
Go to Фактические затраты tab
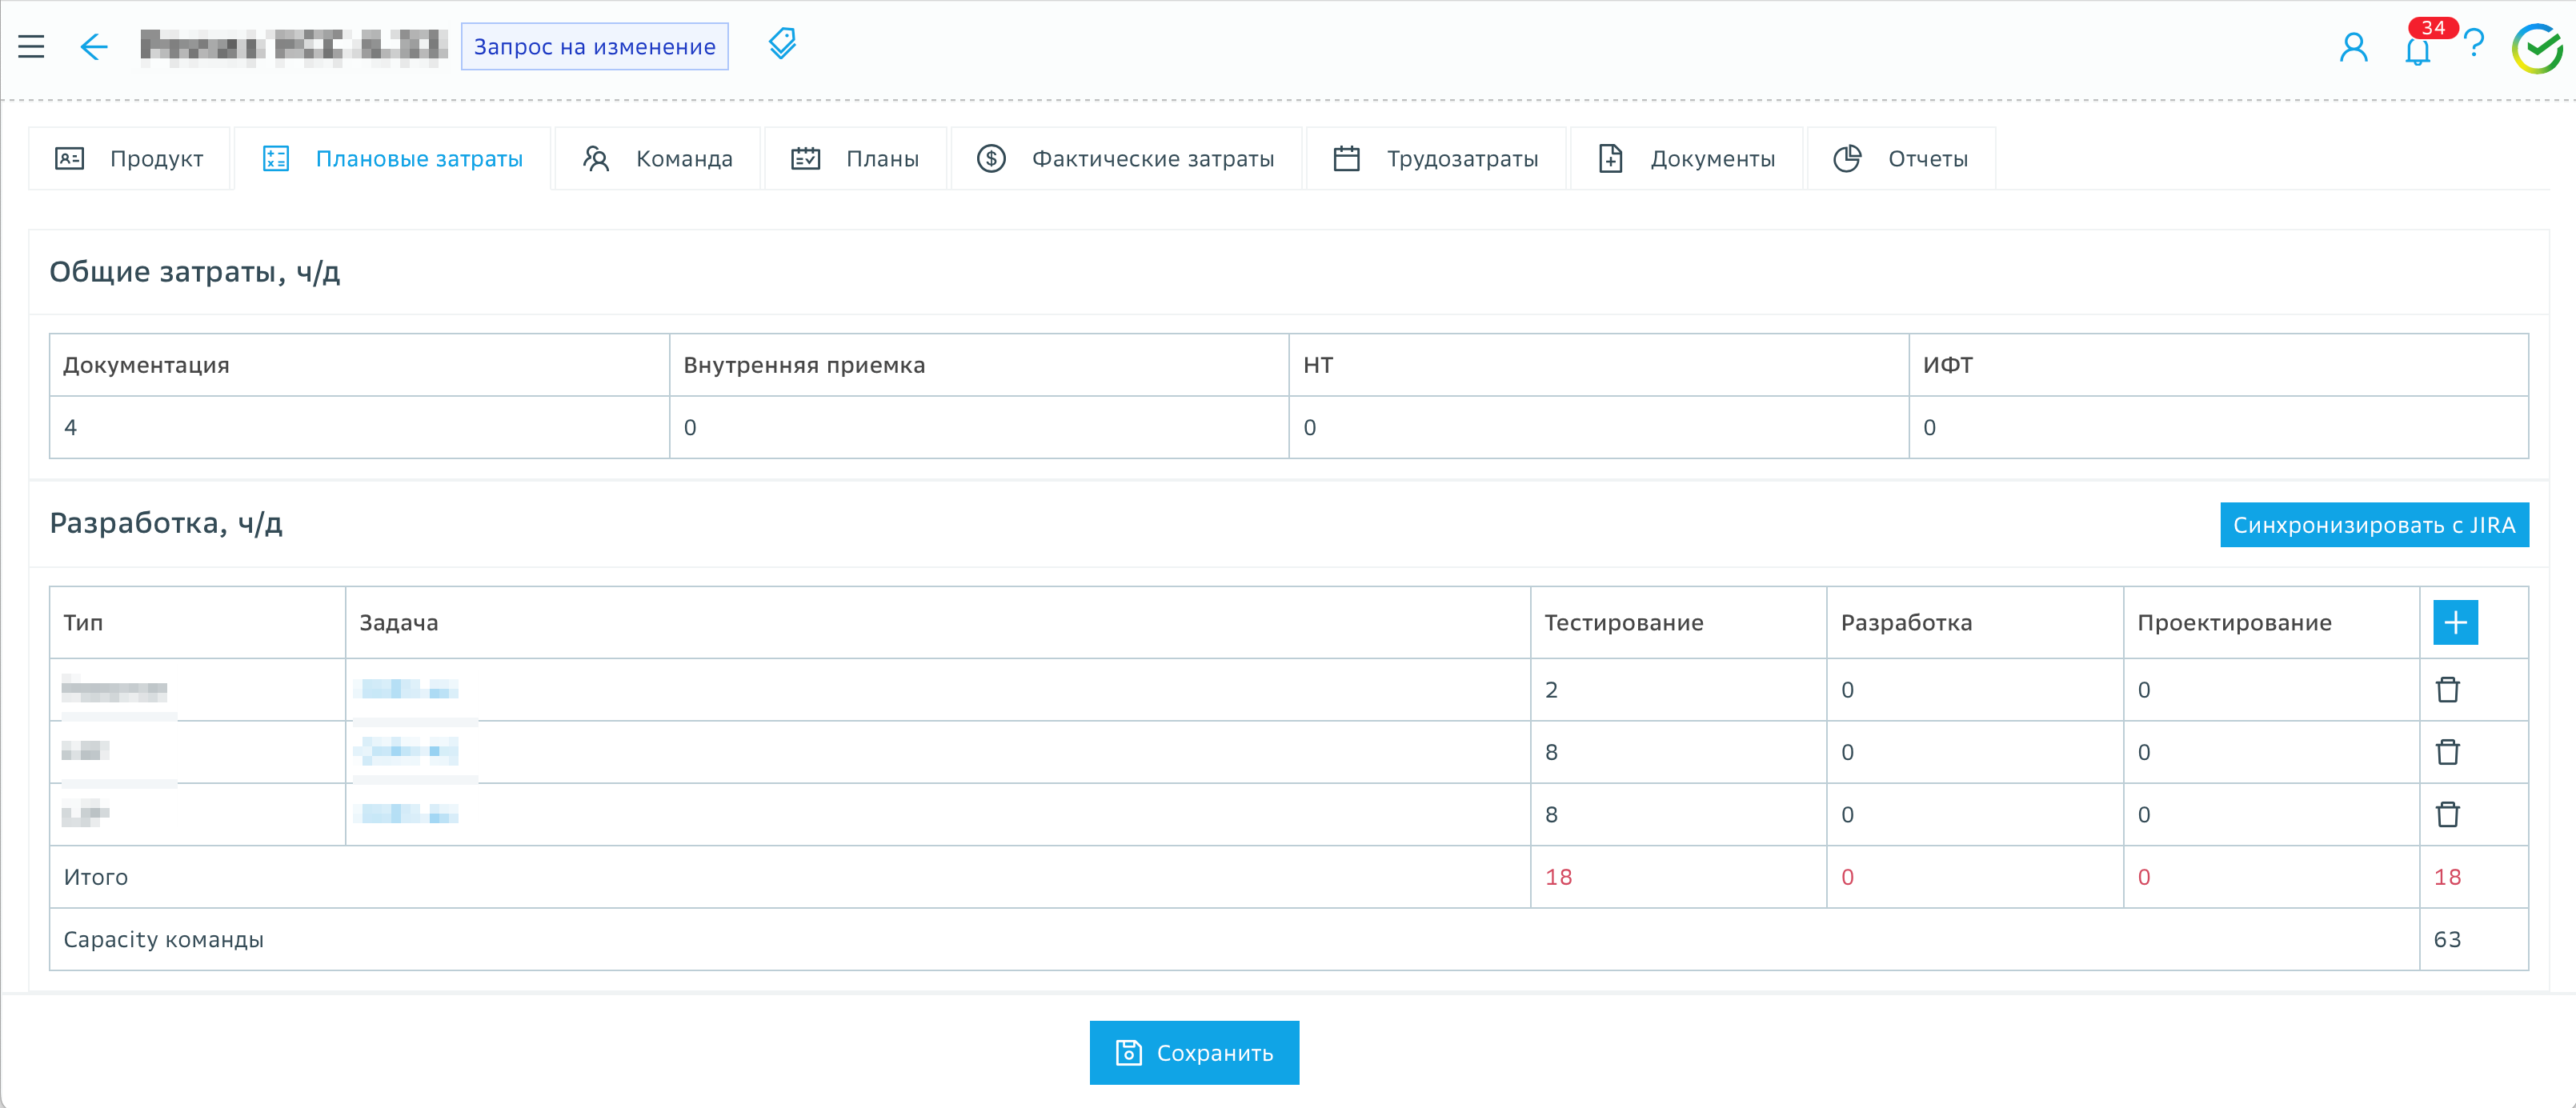pos(1126,158)
